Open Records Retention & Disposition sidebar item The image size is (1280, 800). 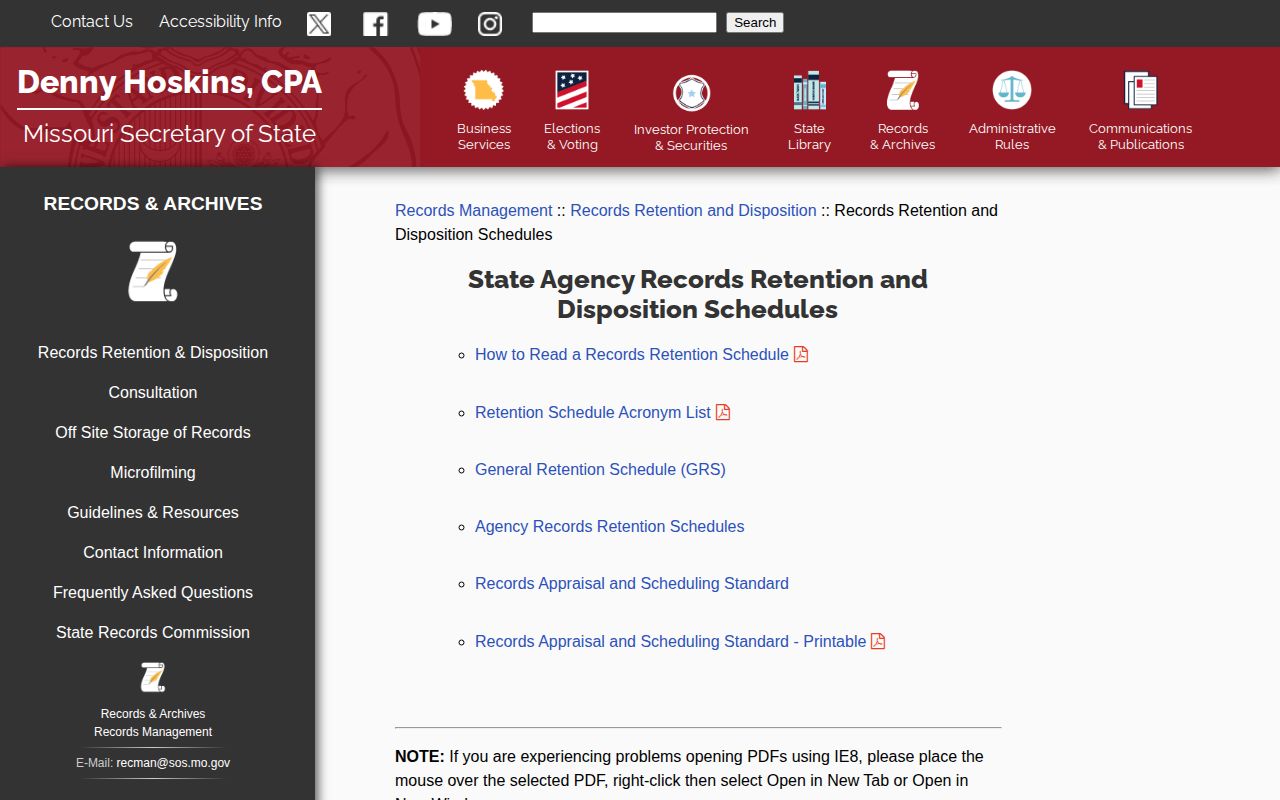[x=153, y=352]
